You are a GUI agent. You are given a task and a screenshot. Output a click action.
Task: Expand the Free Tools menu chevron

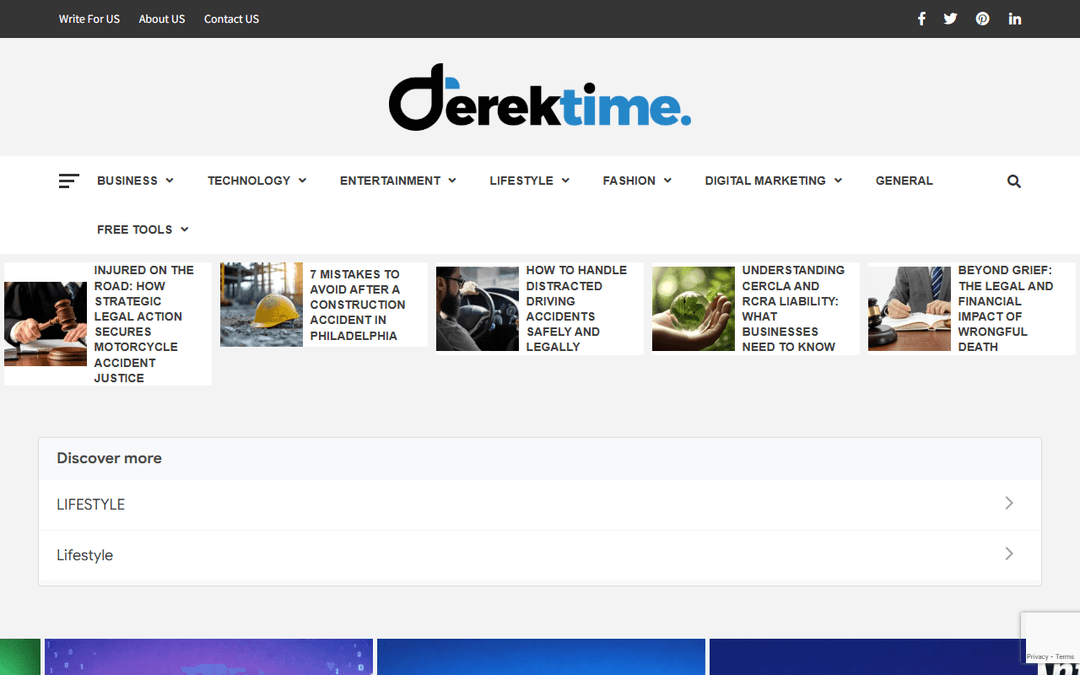(185, 229)
